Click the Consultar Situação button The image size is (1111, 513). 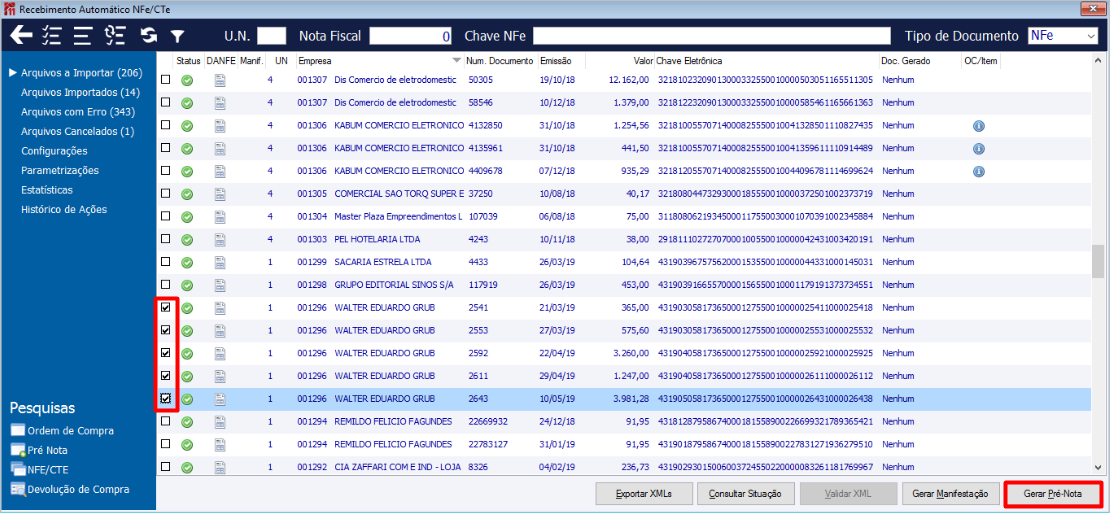click(x=745, y=493)
